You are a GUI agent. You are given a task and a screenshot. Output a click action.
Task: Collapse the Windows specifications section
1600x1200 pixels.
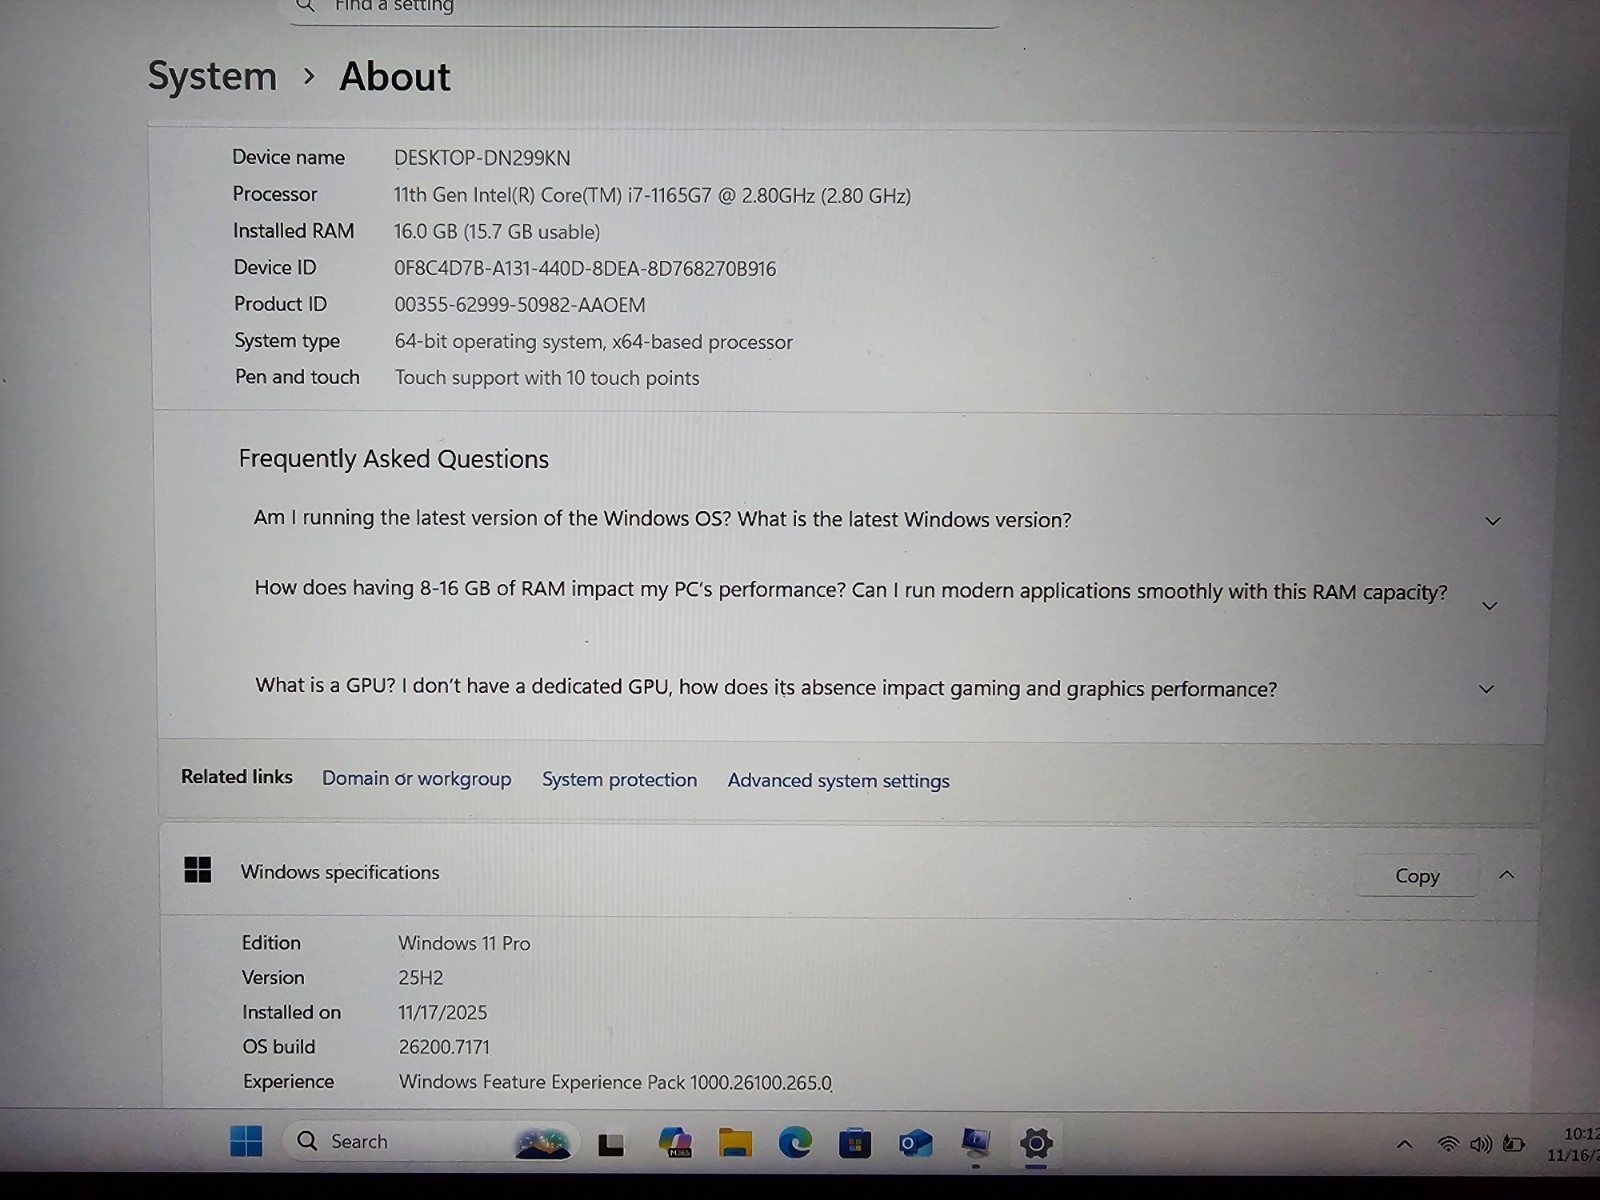(x=1507, y=875)
